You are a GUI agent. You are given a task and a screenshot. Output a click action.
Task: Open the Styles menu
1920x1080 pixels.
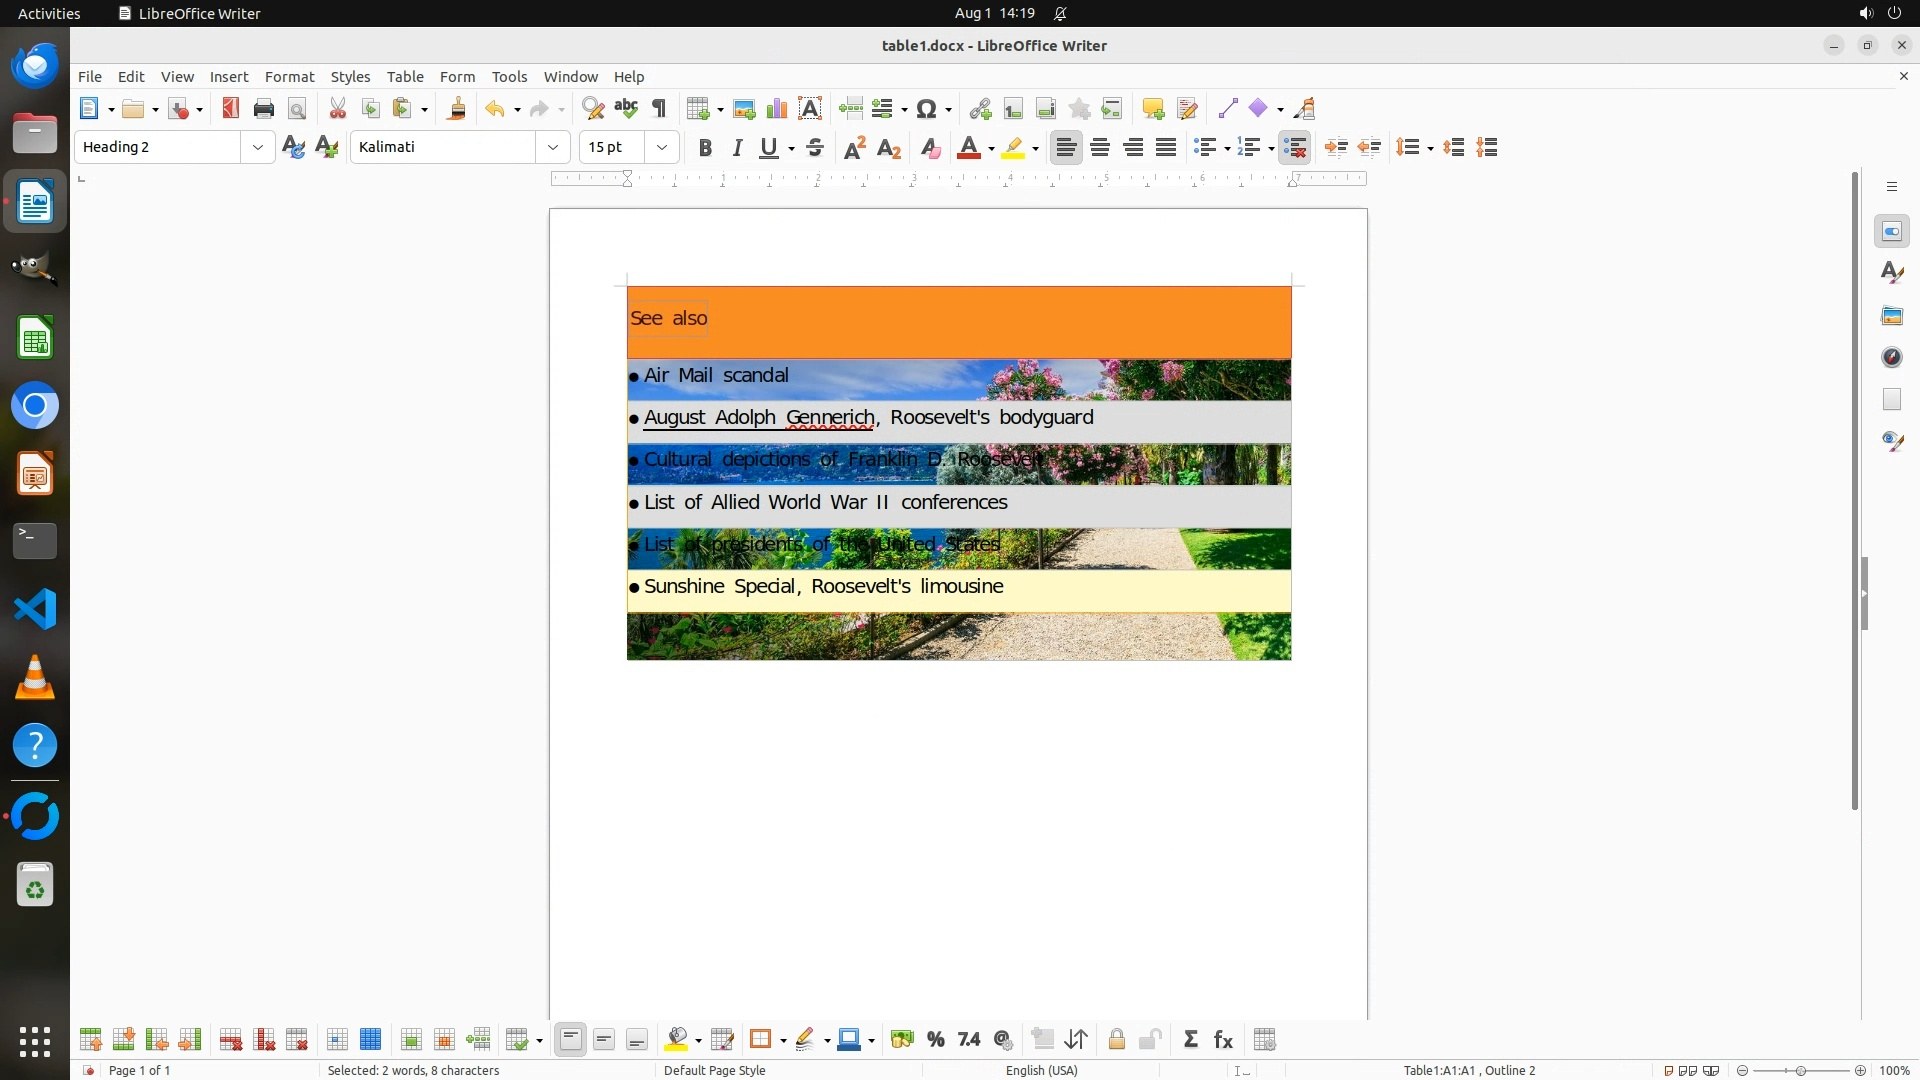[x=350, y=77]
